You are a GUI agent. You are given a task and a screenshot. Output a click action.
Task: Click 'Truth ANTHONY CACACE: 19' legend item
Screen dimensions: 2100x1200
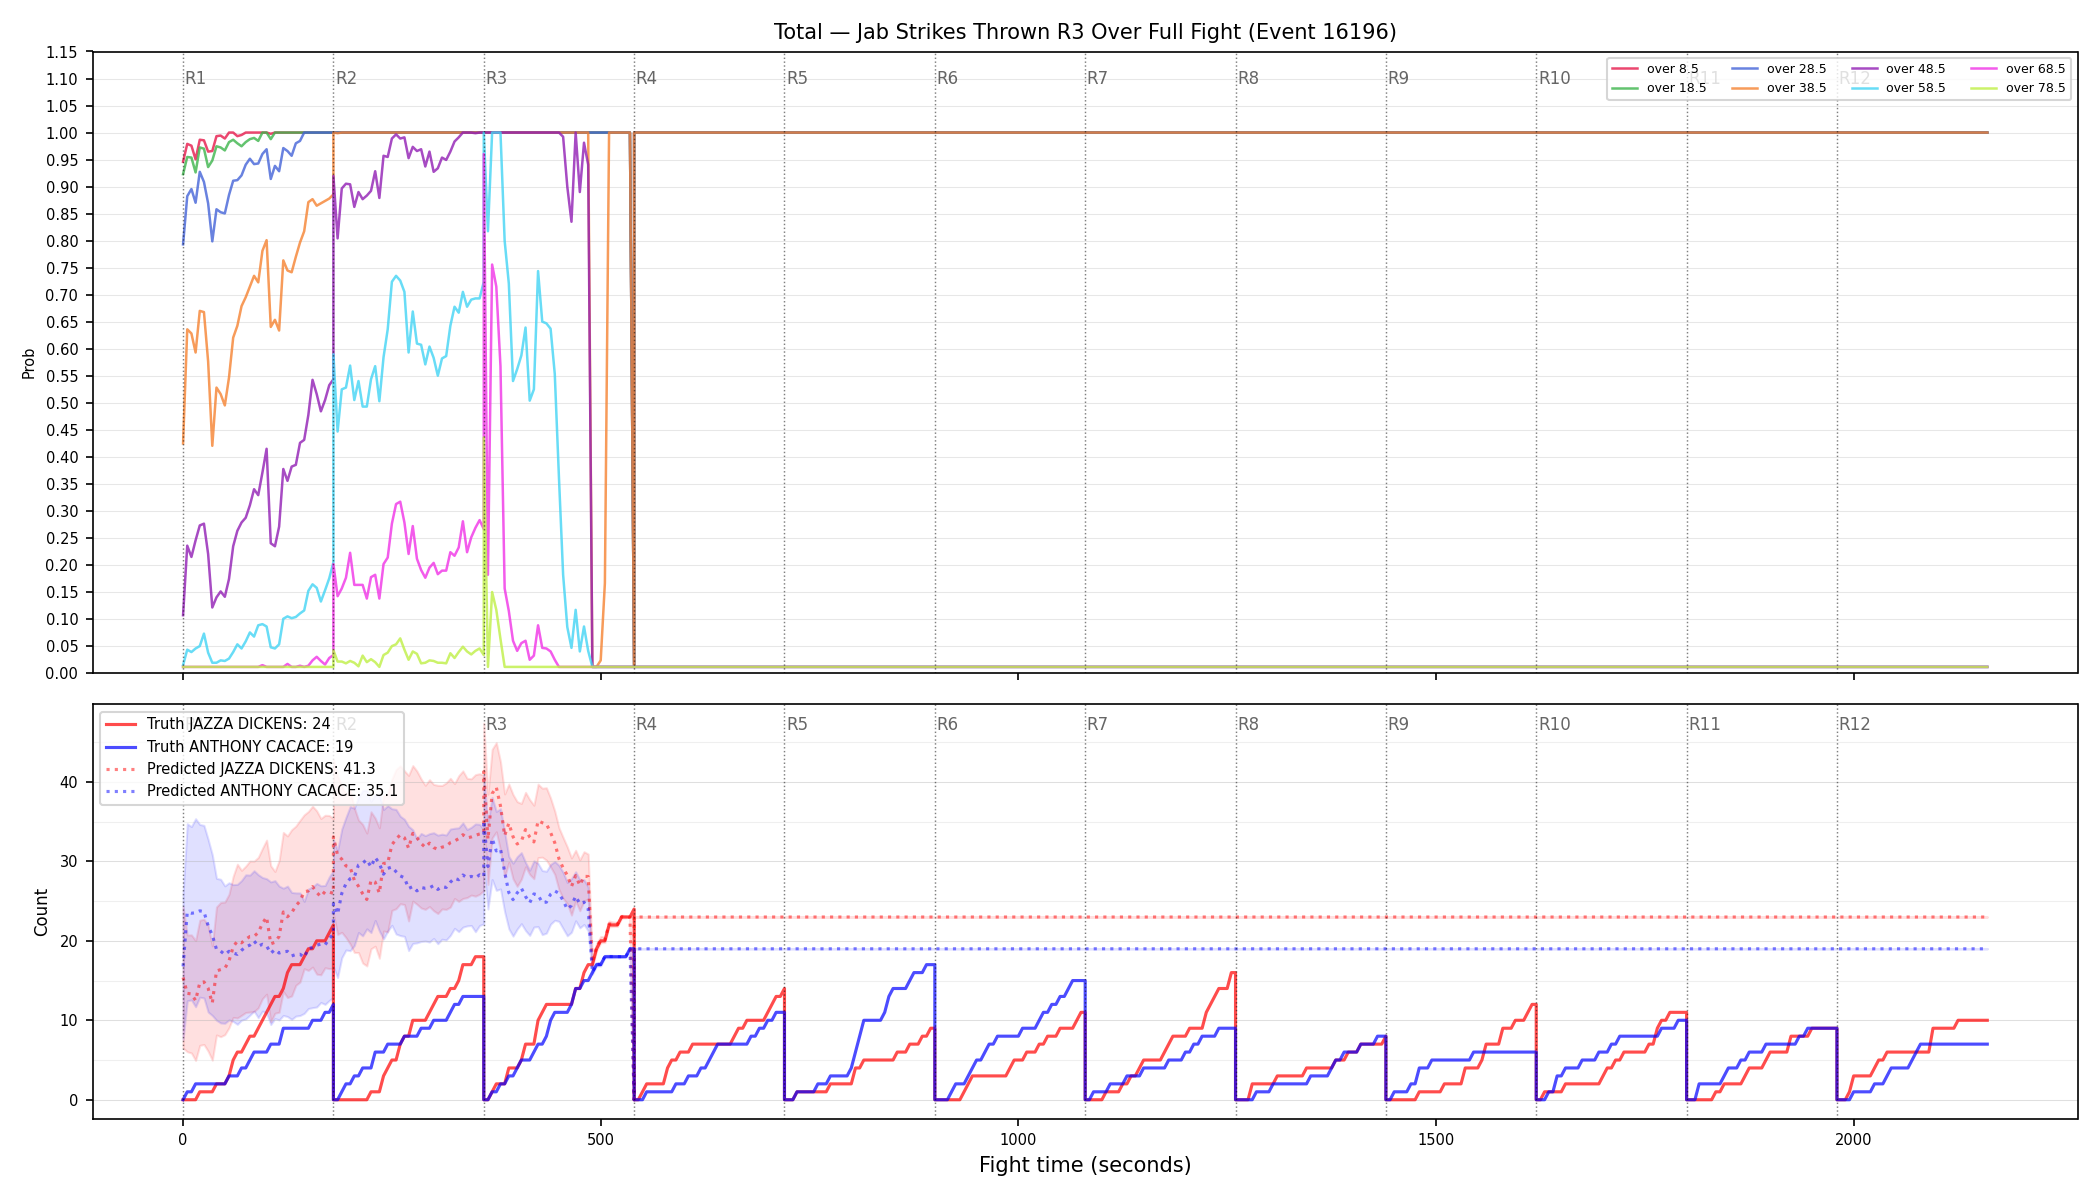click(x=228, y=746)
